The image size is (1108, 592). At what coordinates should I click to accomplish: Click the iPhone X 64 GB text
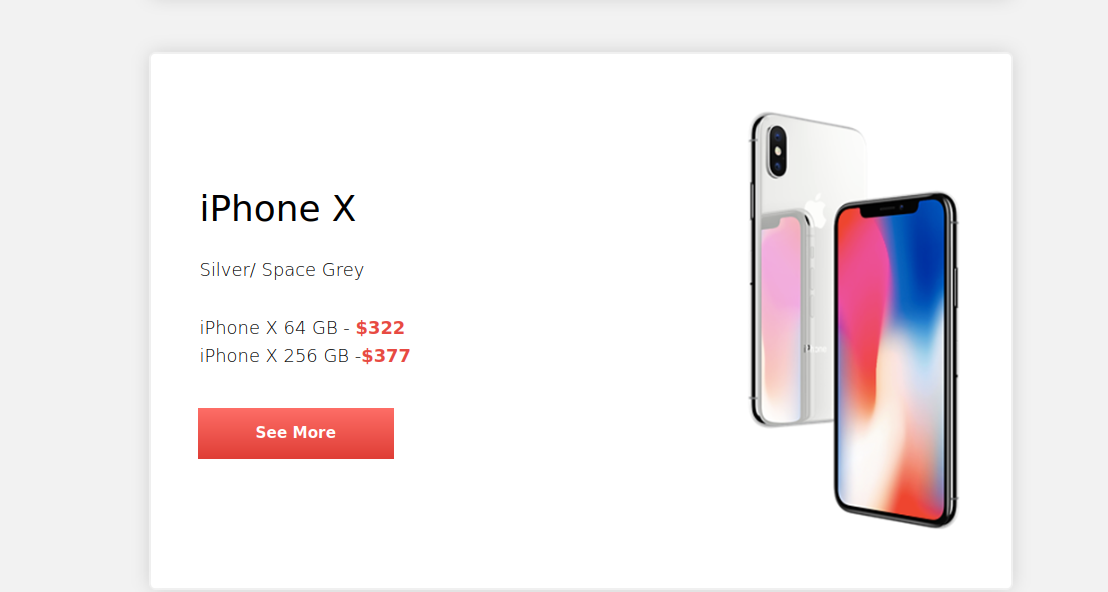pyautogui.click(x=268, y=328)
